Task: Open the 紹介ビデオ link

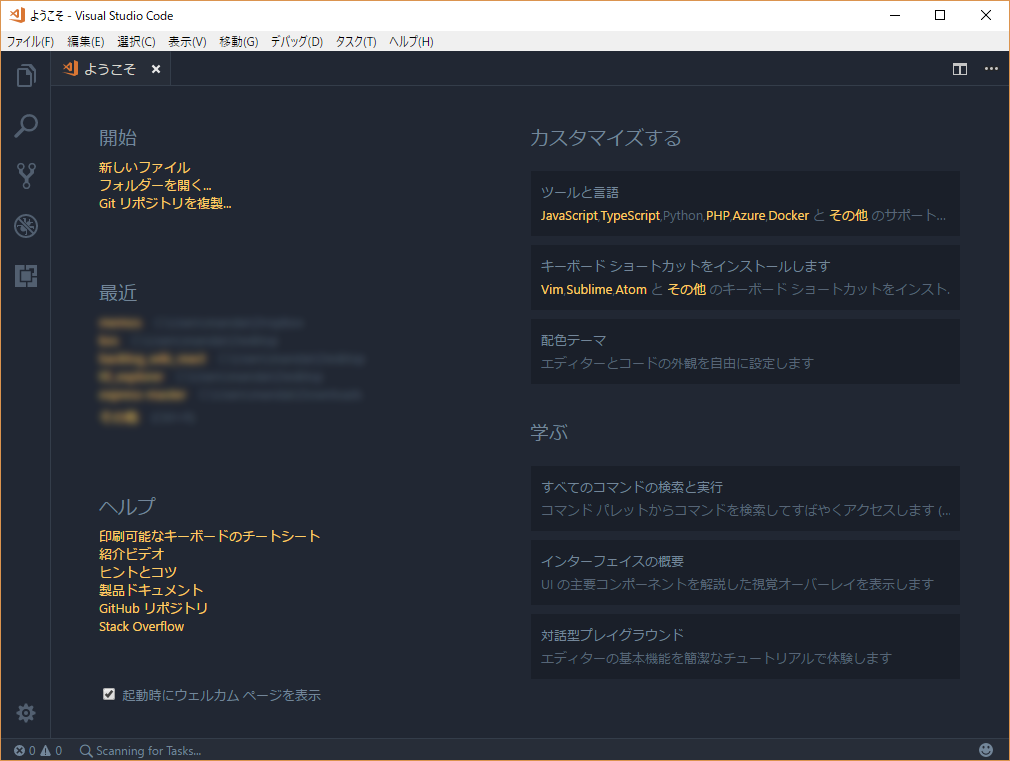Action: point(131,554)
